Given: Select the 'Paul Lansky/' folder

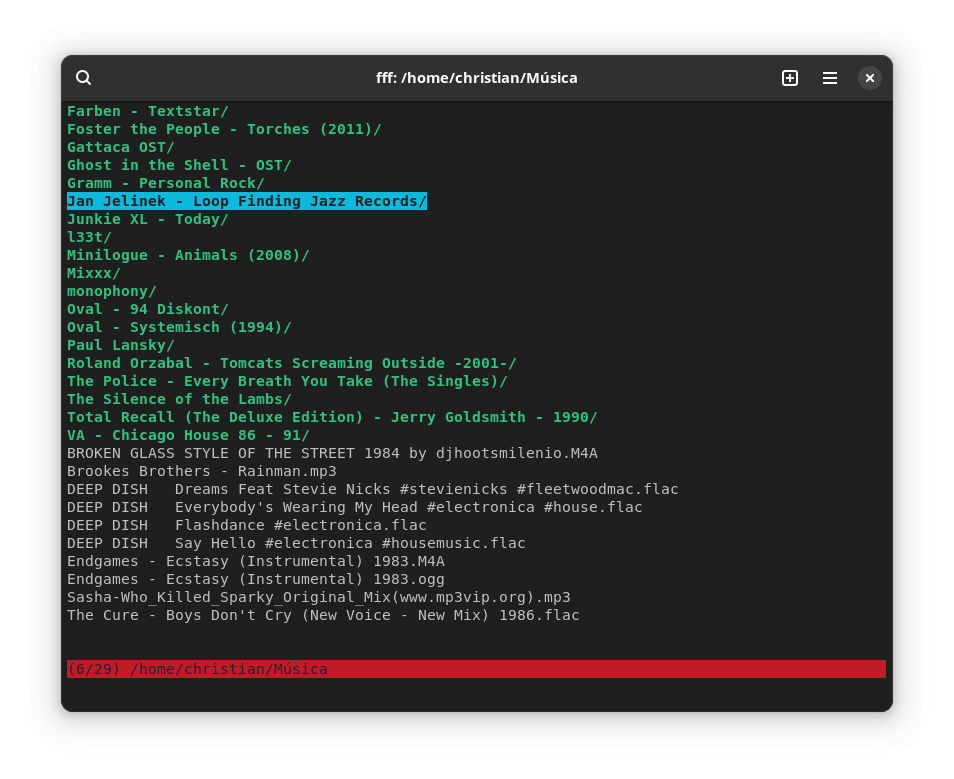Looking at the screenshot, I should [120, 345].
